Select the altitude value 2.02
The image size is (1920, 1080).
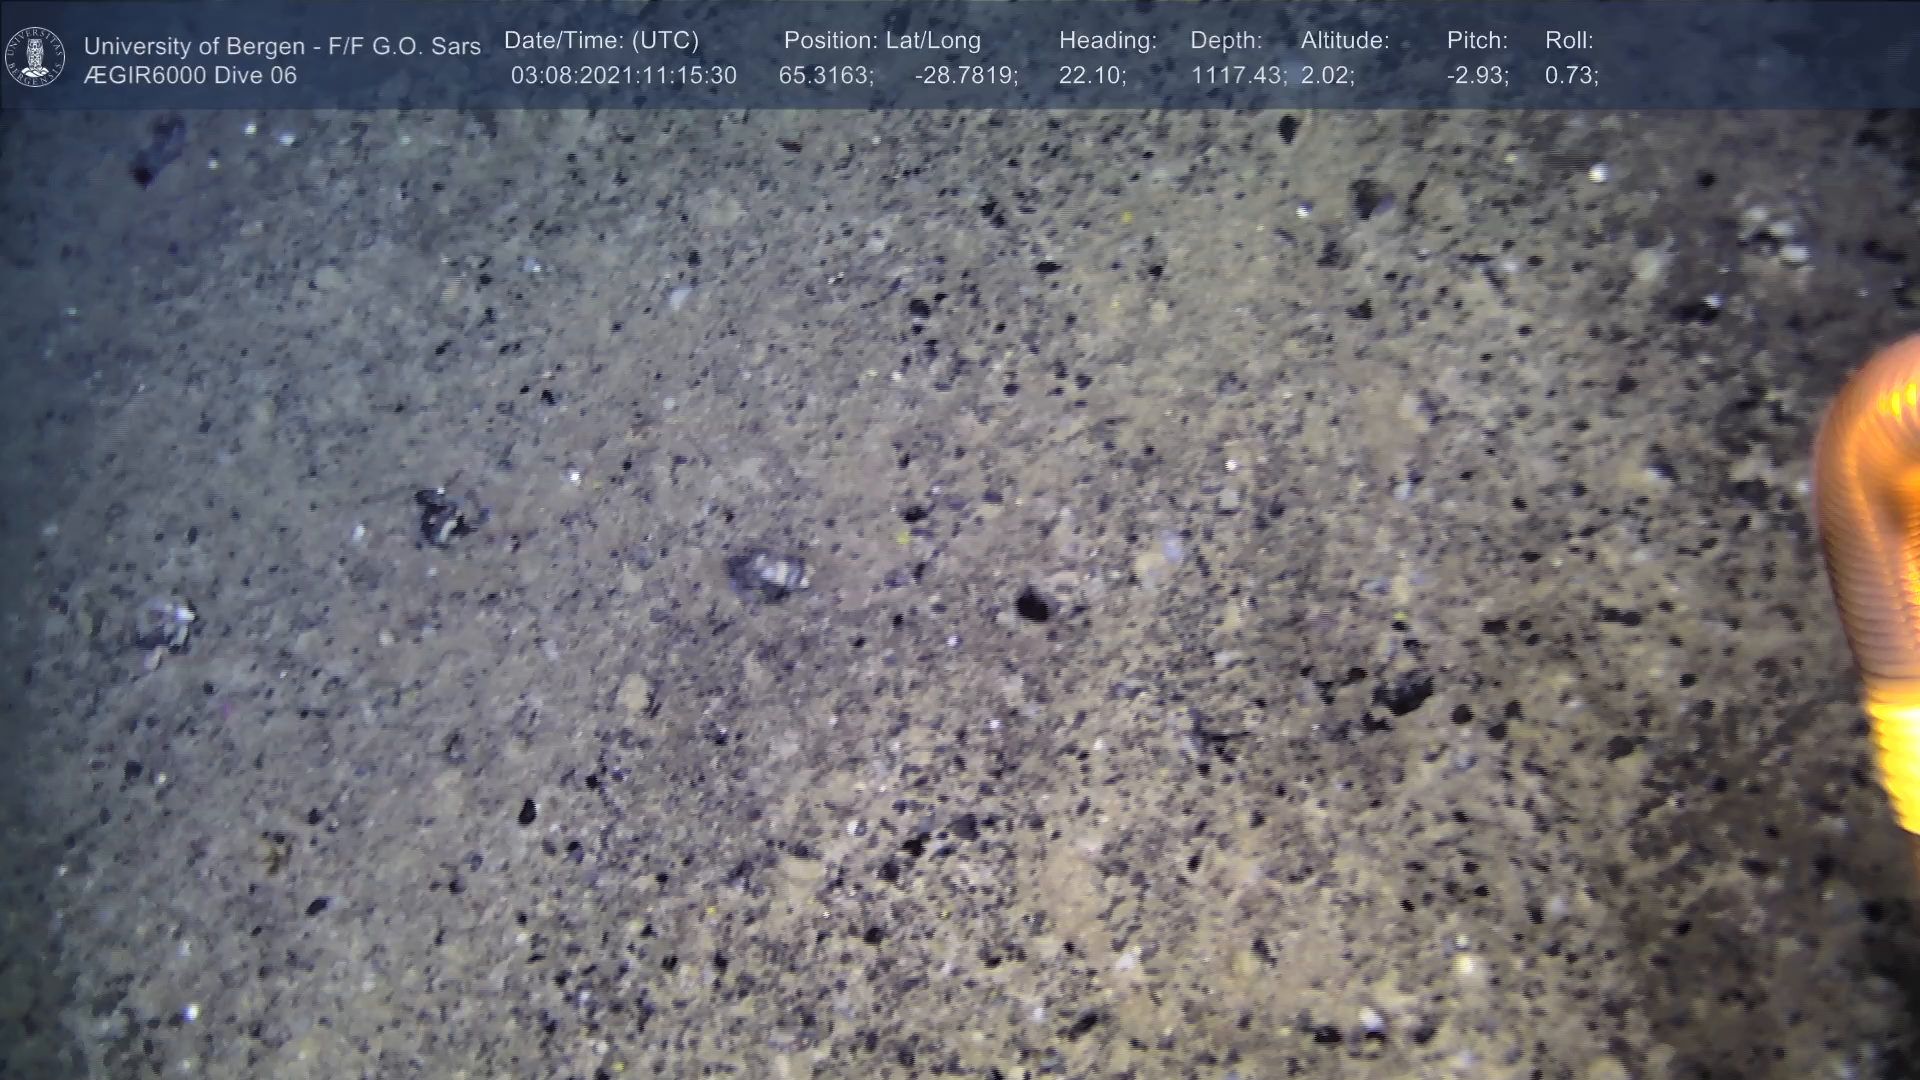point(1326,75)
